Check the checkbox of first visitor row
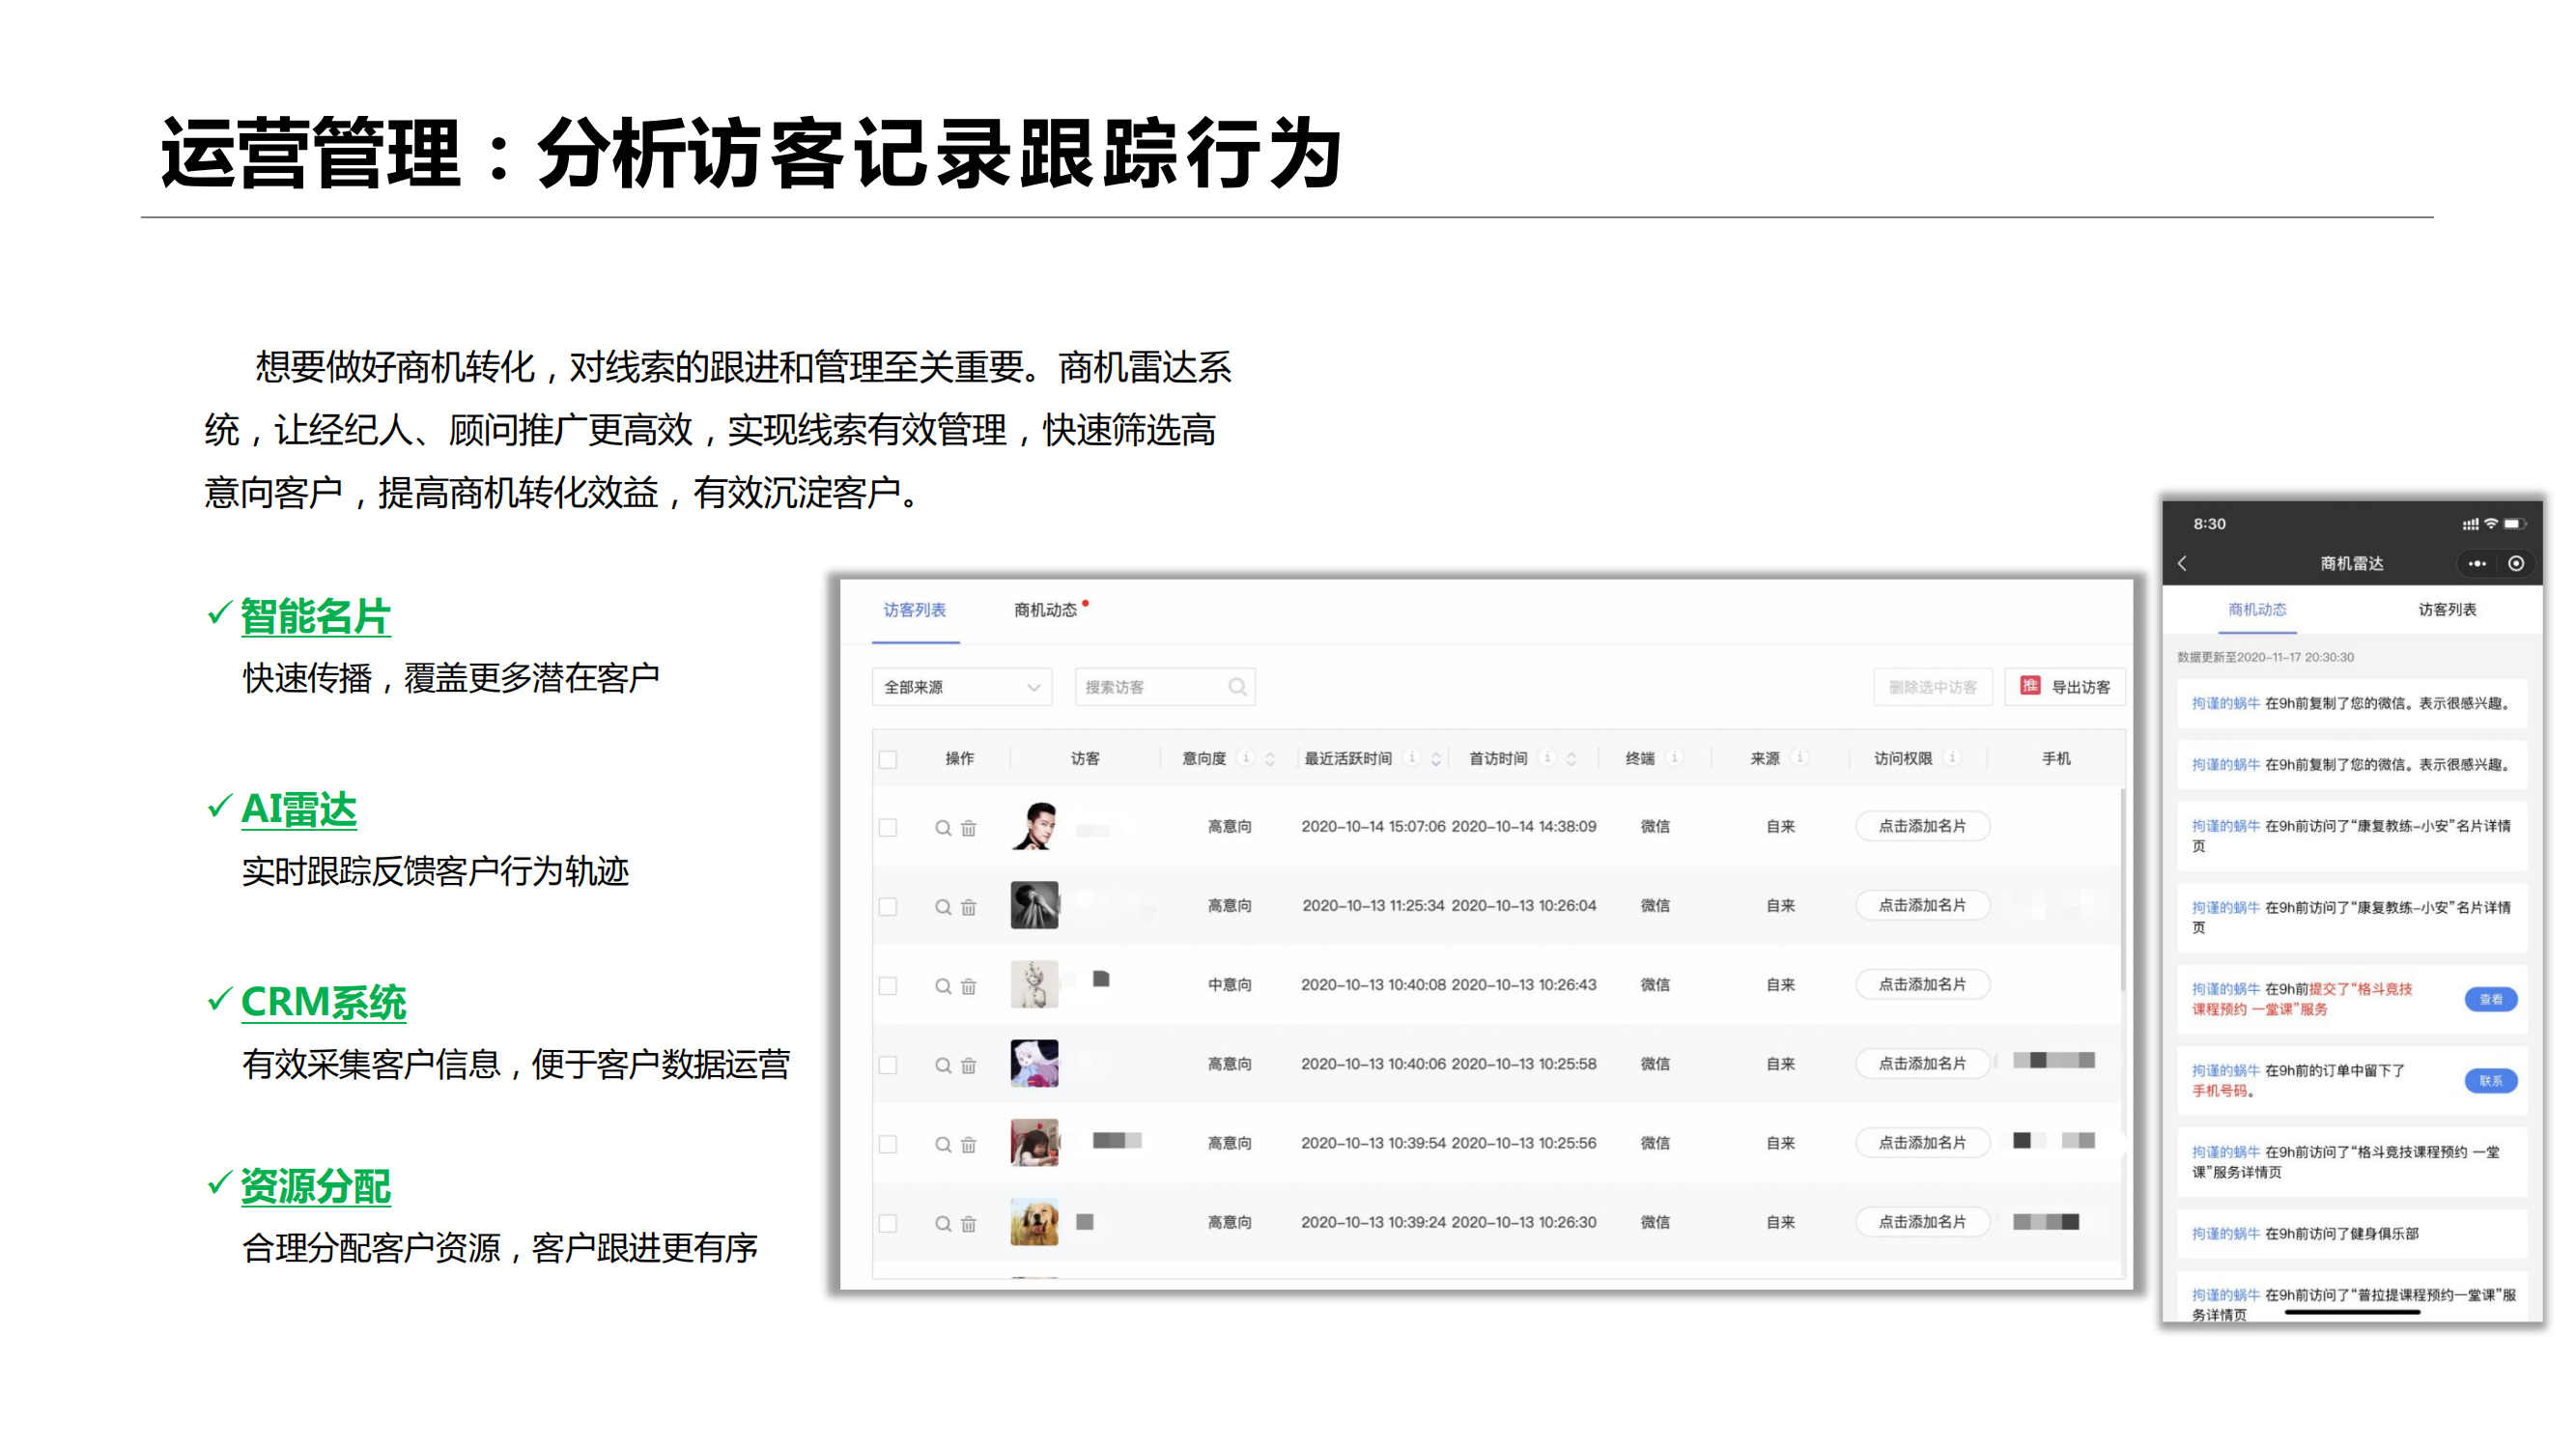The image size is (2576, 1449). (x=888, y=828)
